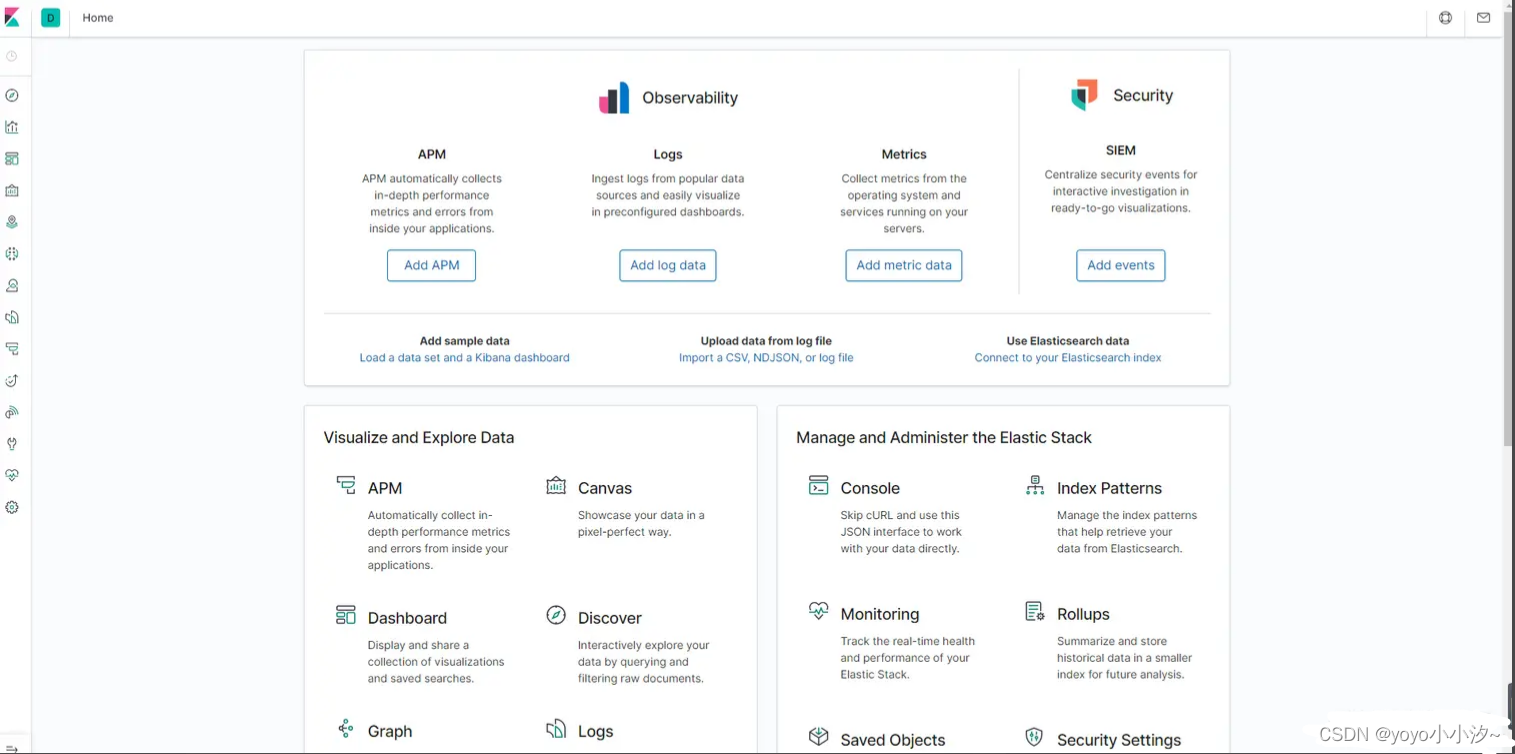
Task: Click the Observability logo icon
Action: 614,98
